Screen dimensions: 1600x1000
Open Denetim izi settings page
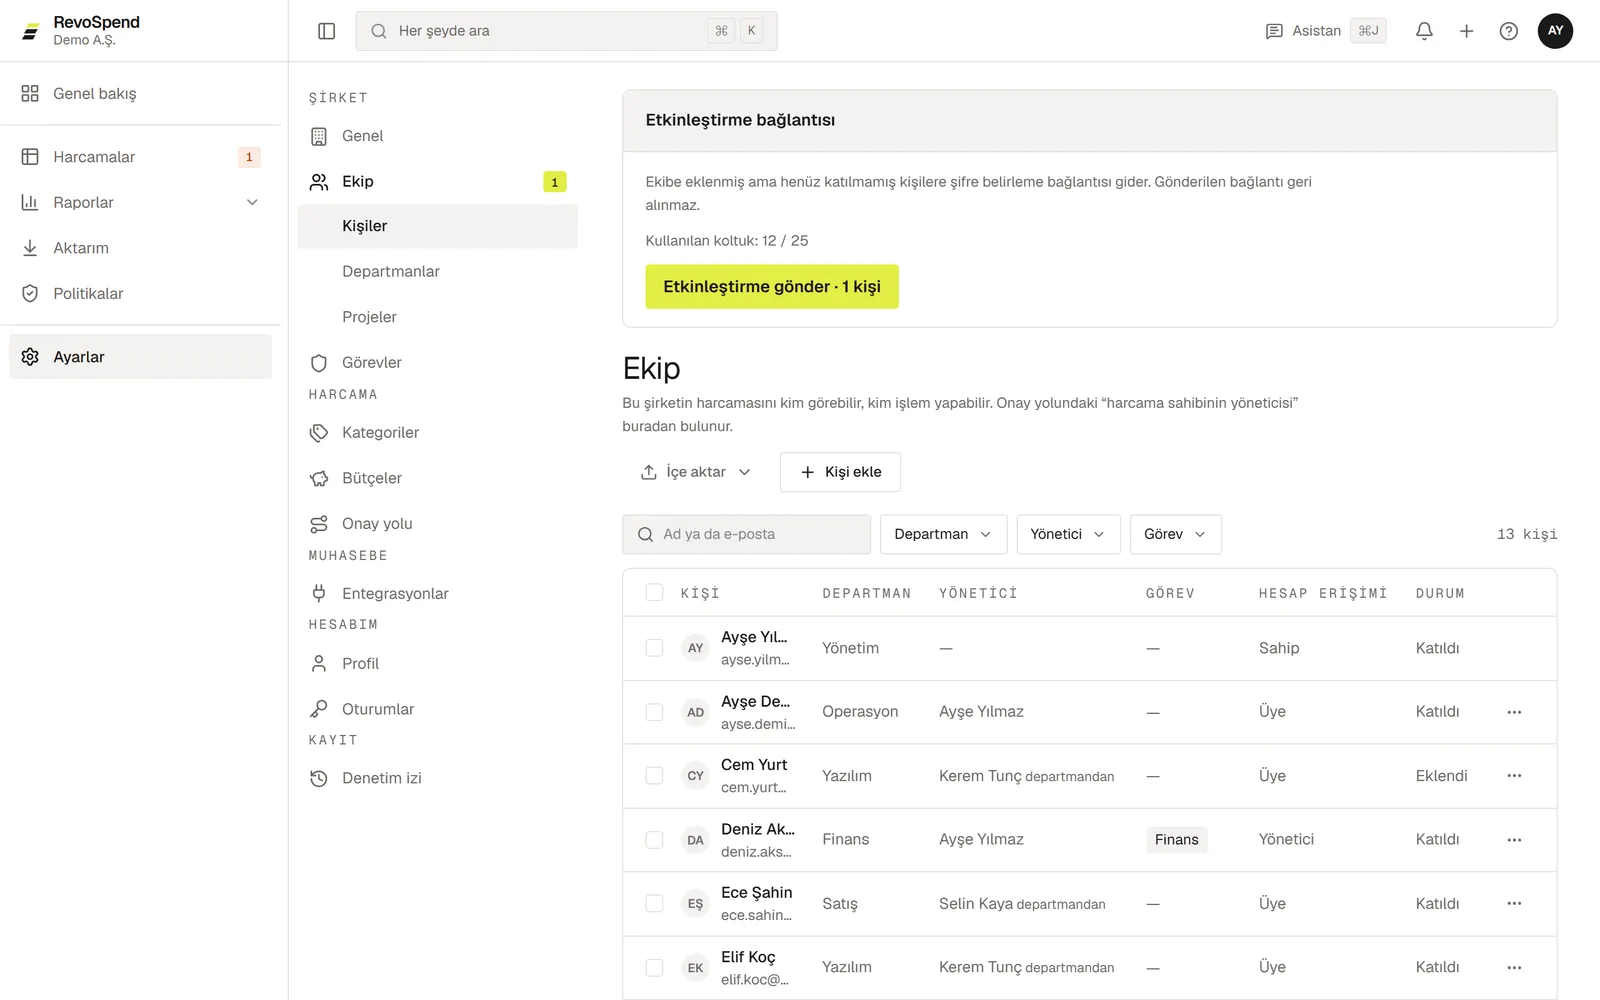point(438,778)
